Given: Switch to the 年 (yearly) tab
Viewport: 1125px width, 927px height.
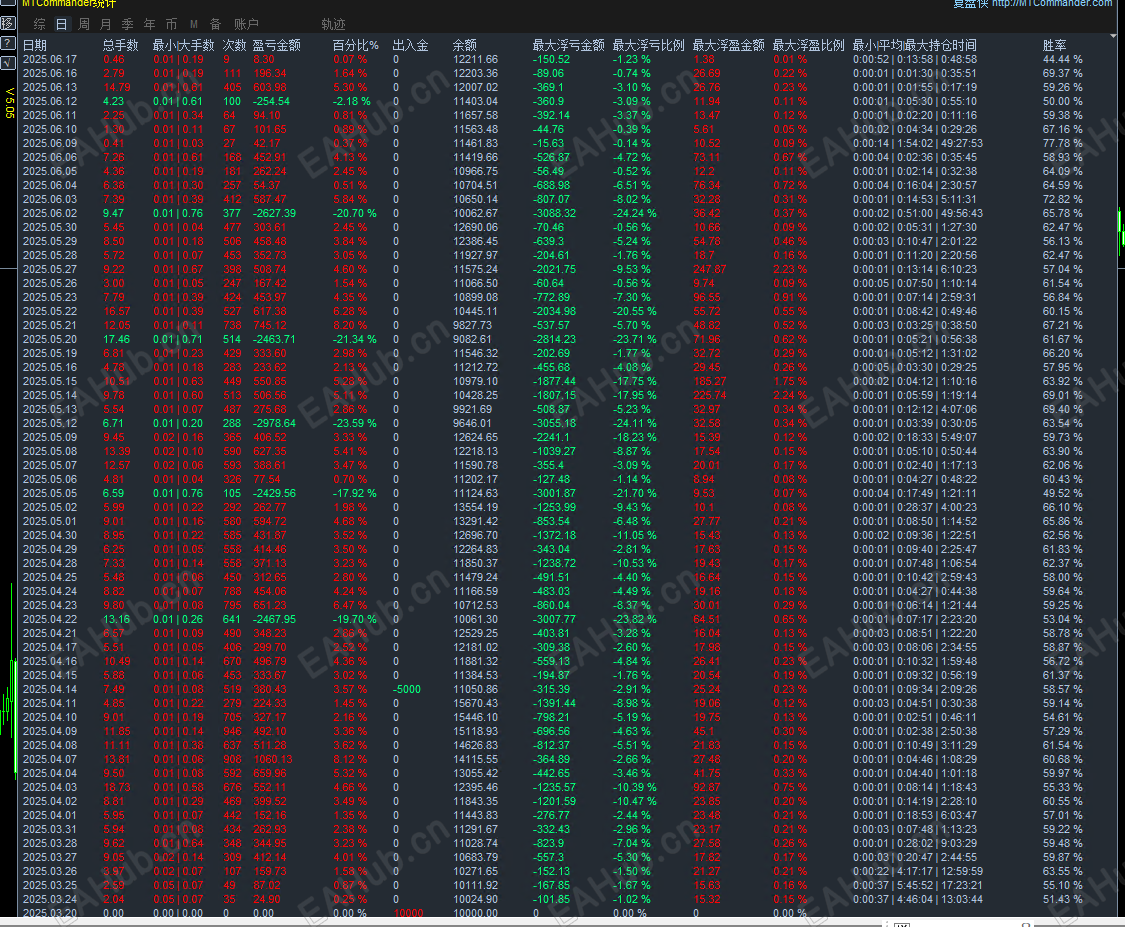Looking at the screenshot, I should coord(149,24).
